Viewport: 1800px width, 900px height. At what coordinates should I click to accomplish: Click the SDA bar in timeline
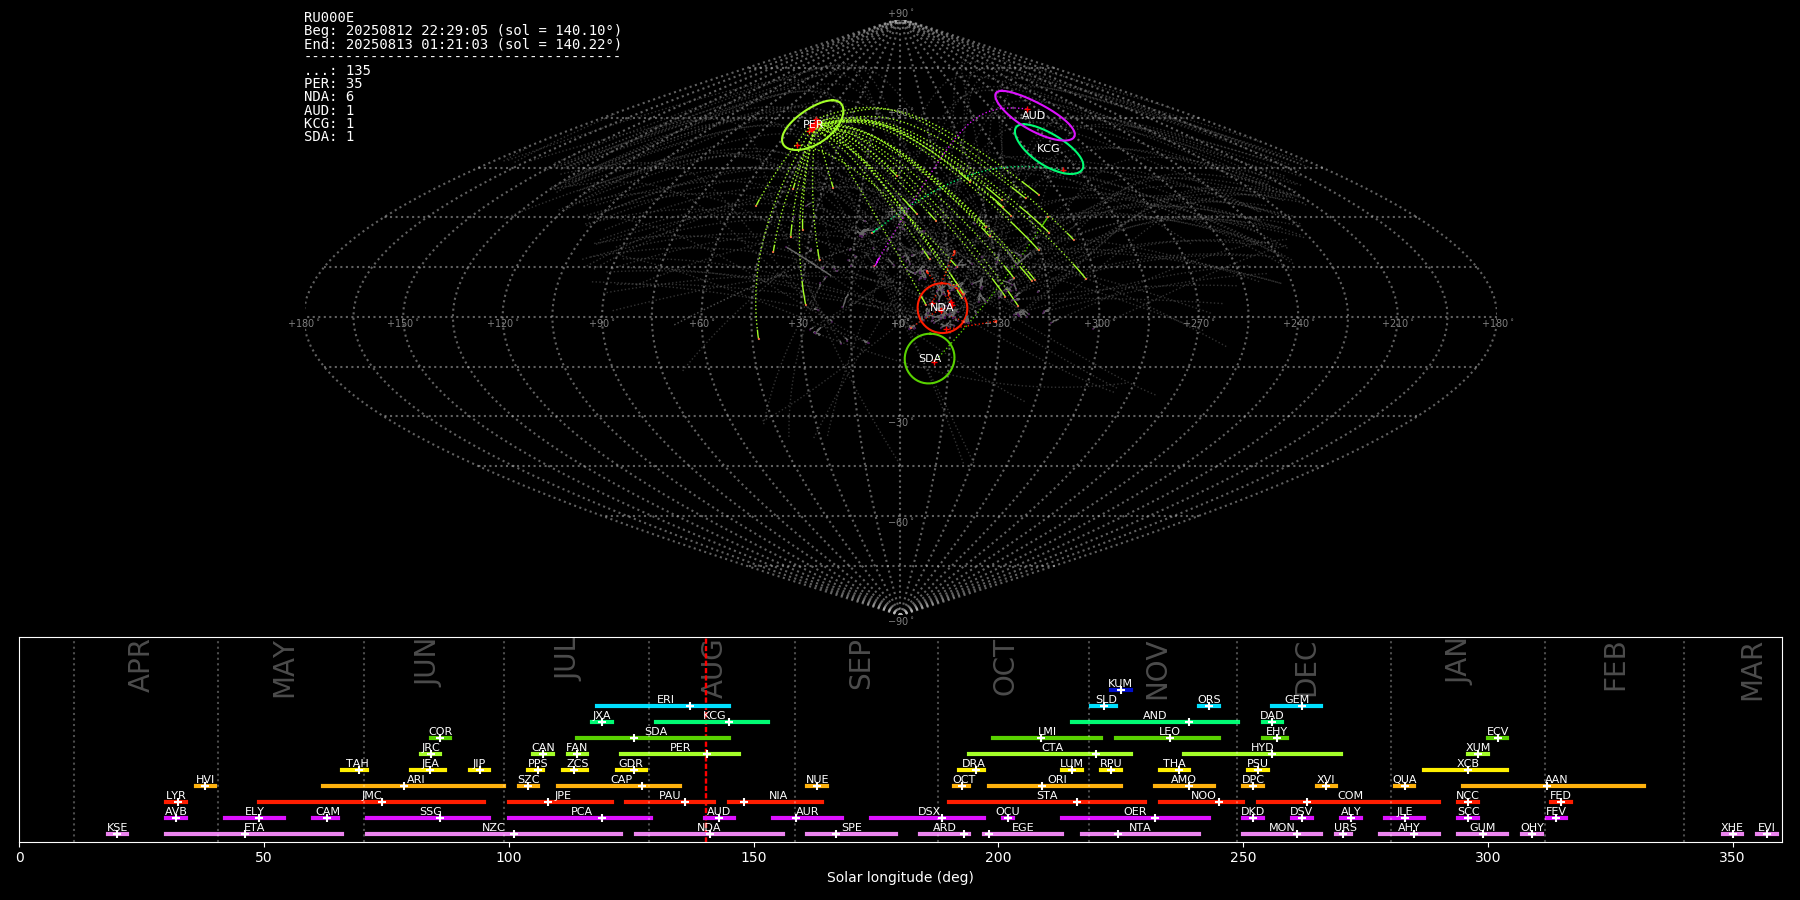pyautogui.click(x=653, y=738)
